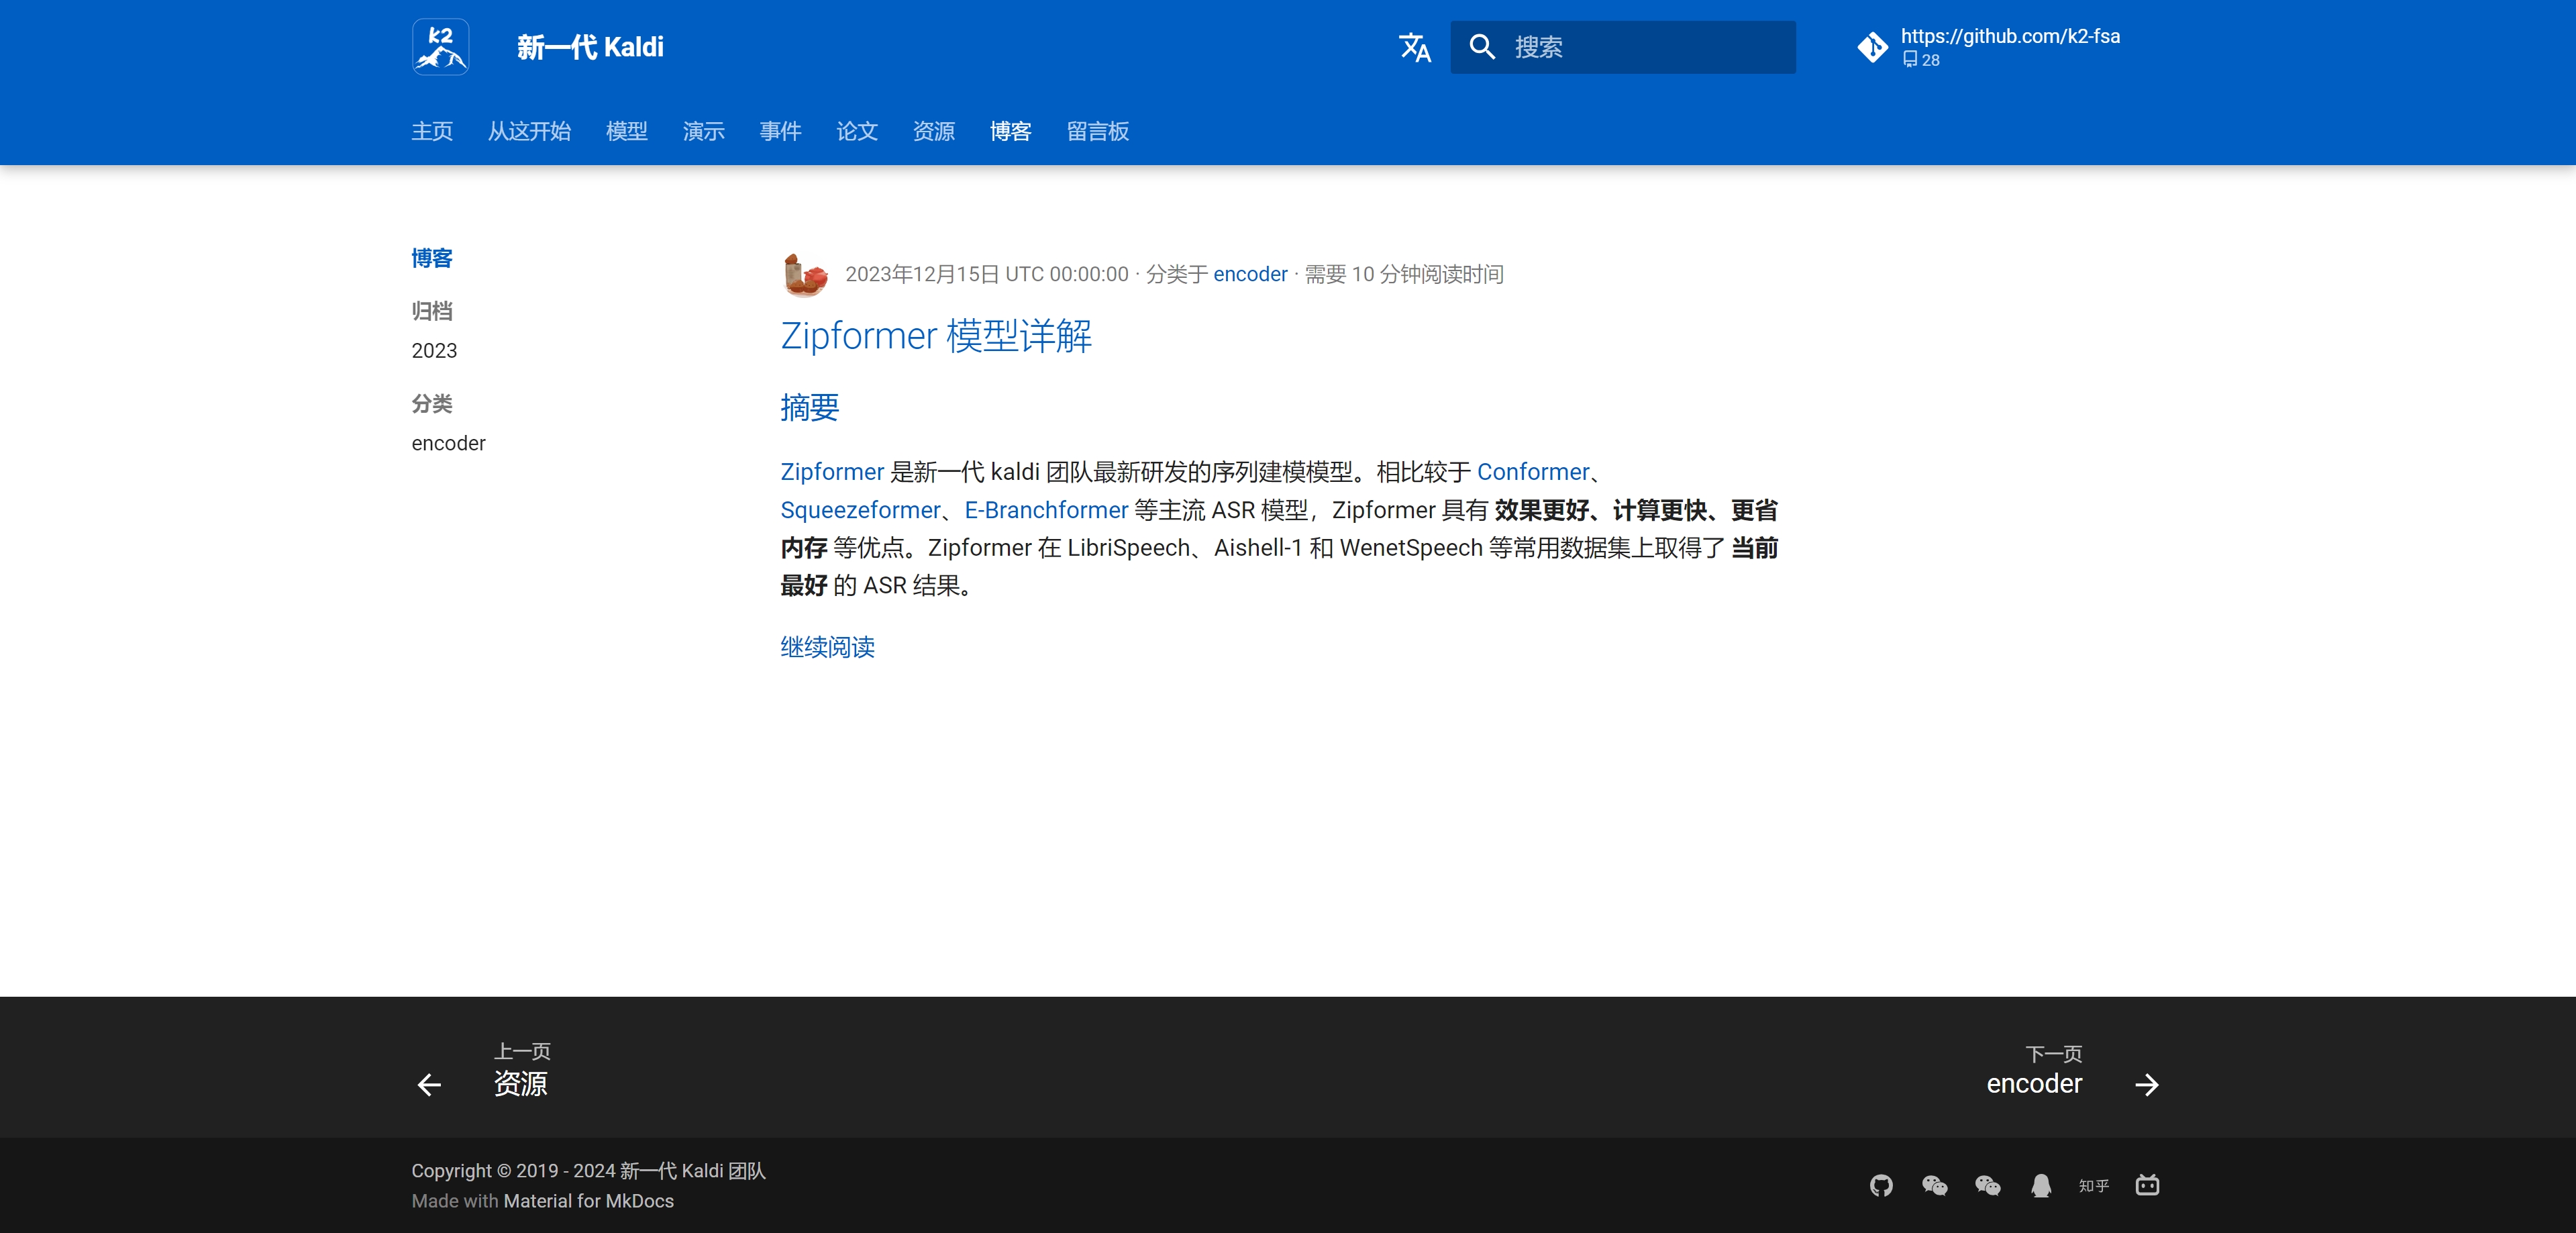Open the Zipformer 模型详解 post title

(x=935, y=336)
